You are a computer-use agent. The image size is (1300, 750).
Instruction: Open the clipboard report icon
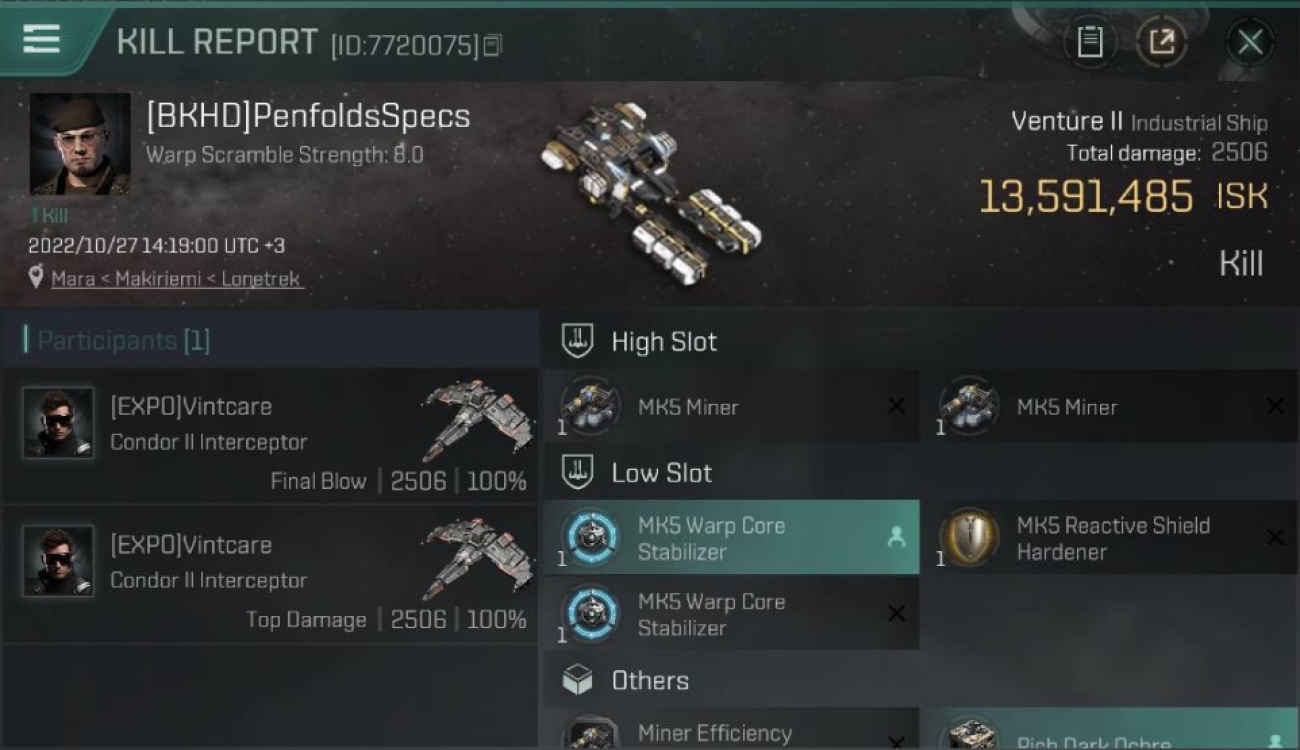pos(1089,42)
